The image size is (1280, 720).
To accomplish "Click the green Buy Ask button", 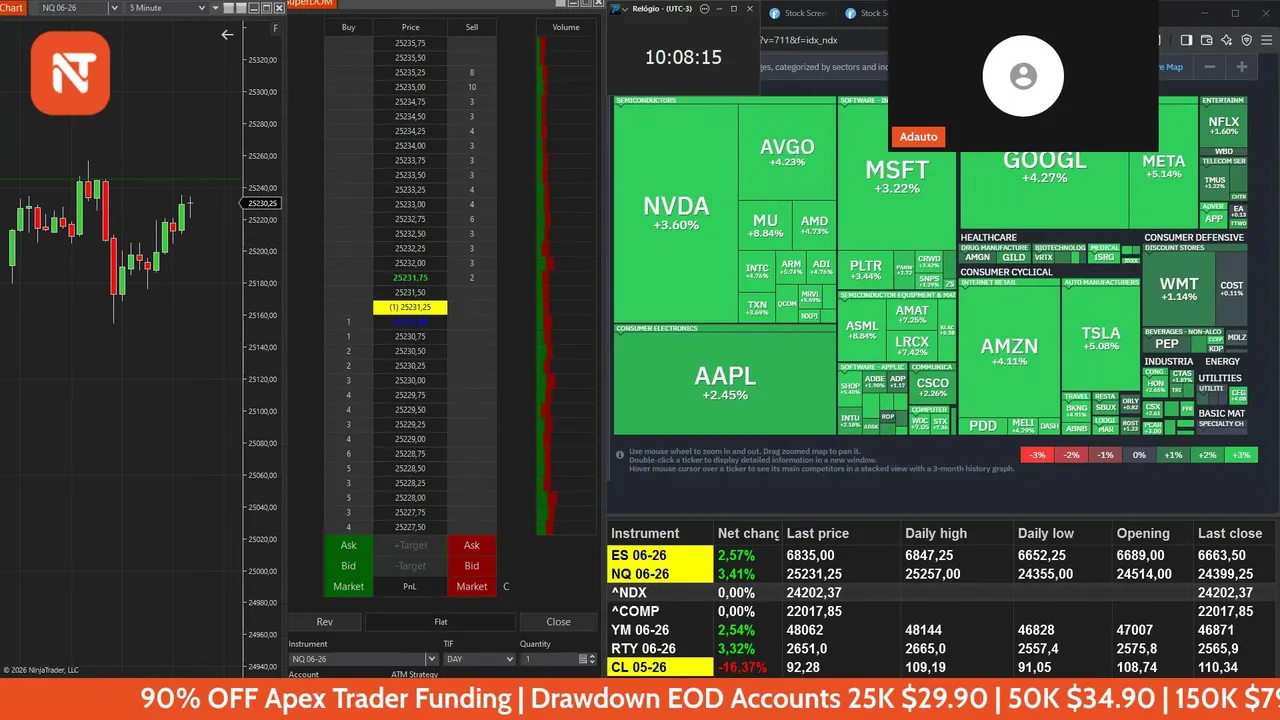I will pos(348,545).
